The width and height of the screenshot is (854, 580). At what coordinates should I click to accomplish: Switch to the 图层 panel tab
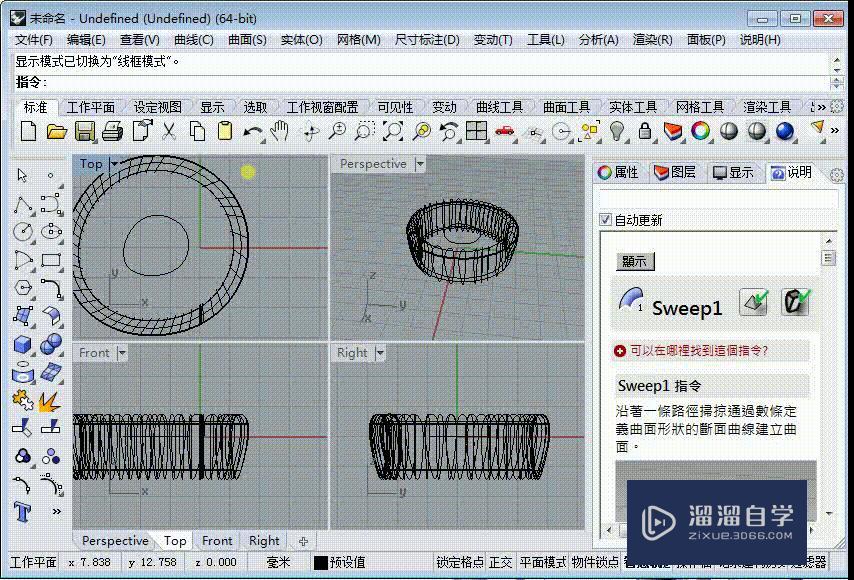point(674,173)
